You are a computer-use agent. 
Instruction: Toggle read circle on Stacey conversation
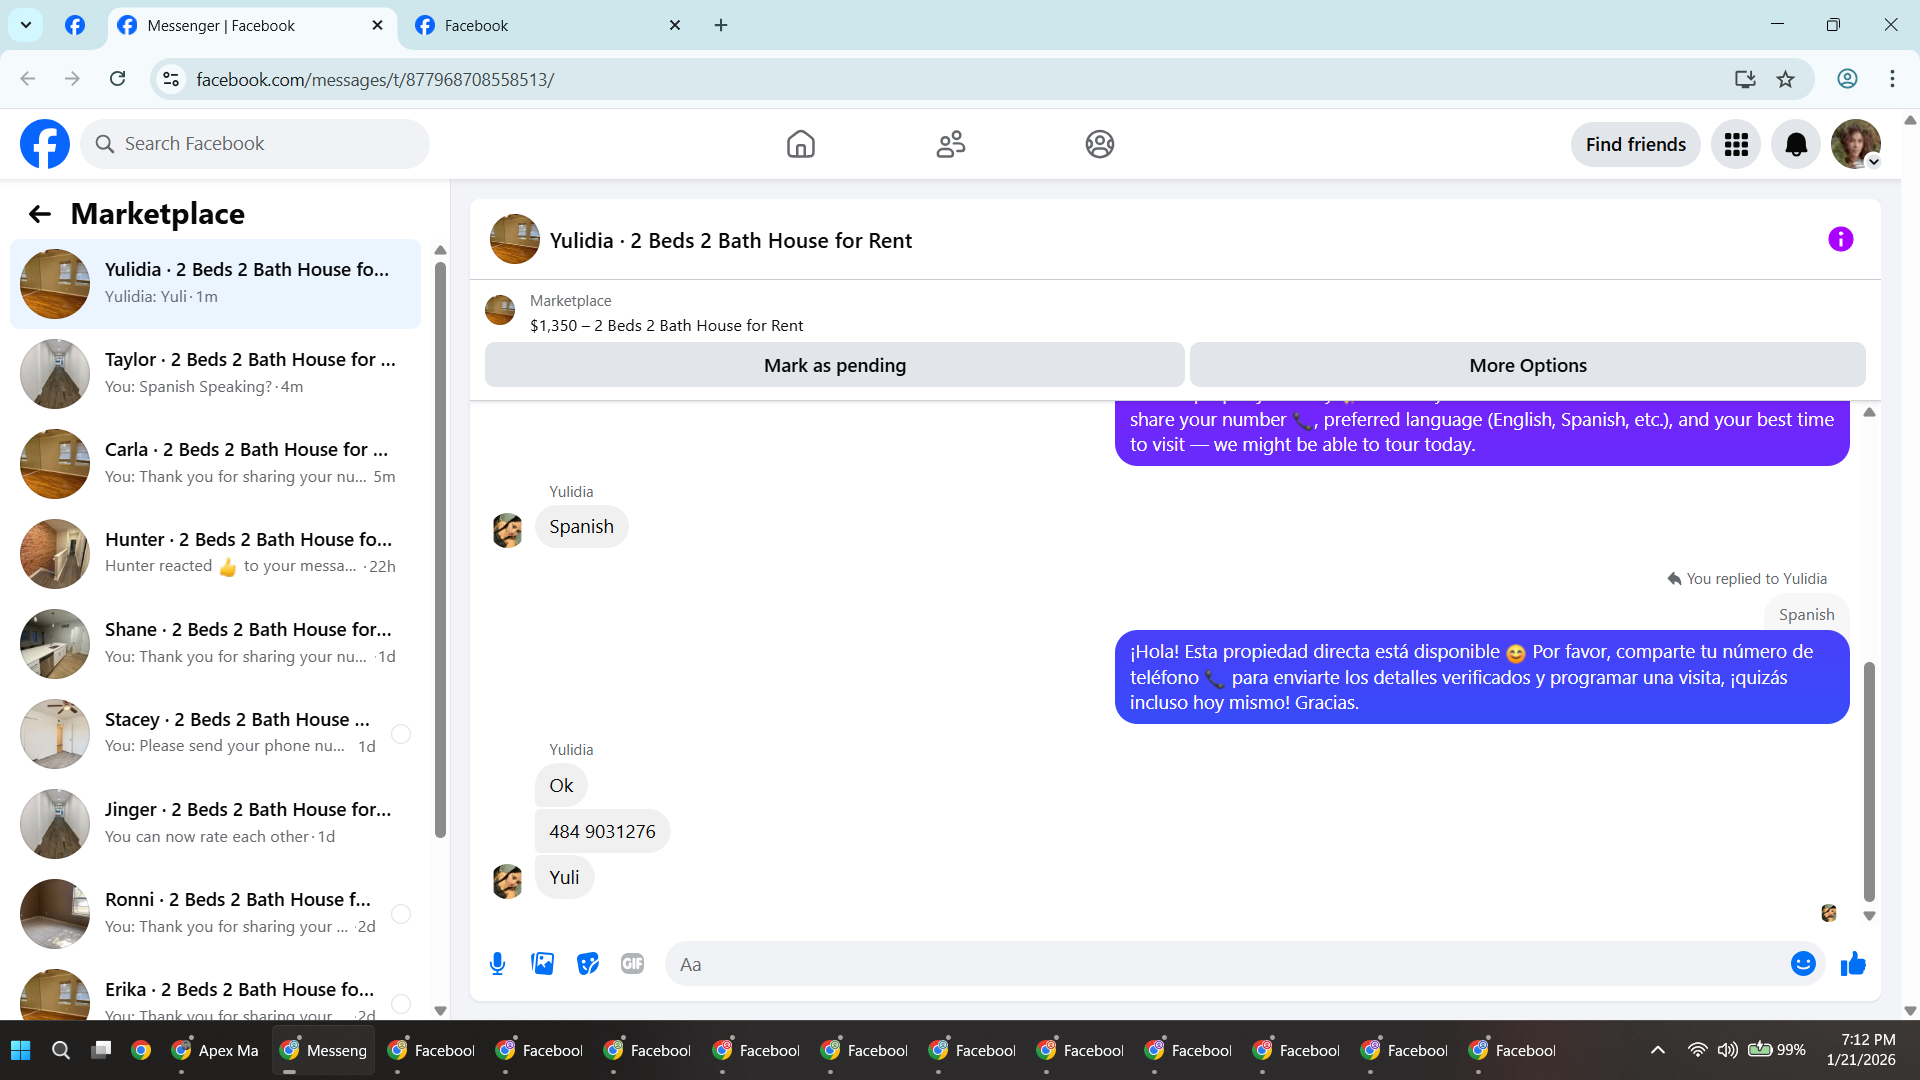coord(401,734)
